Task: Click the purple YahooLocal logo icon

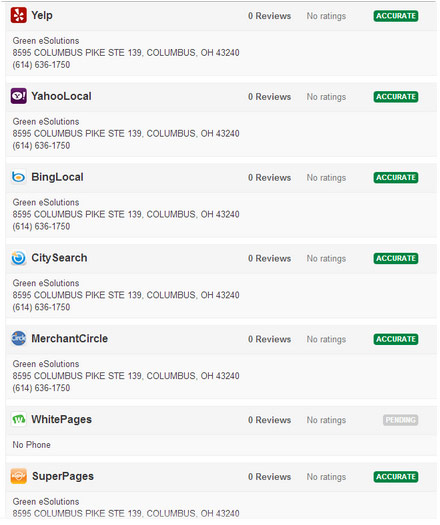Action: (18, 96)
